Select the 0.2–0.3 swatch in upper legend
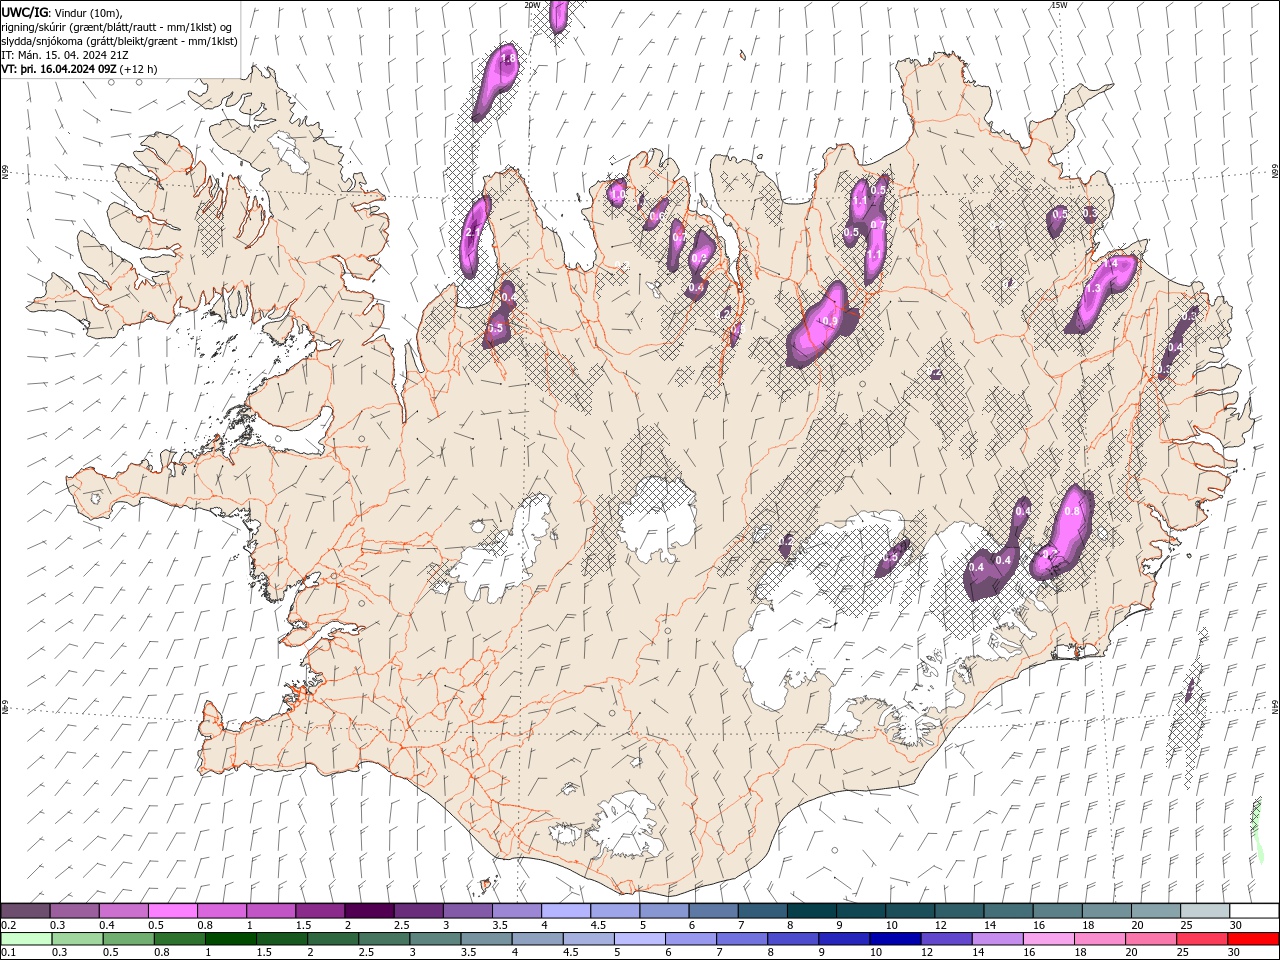The height and width of the screenshot is (960, 1280). tap(25, 911)
